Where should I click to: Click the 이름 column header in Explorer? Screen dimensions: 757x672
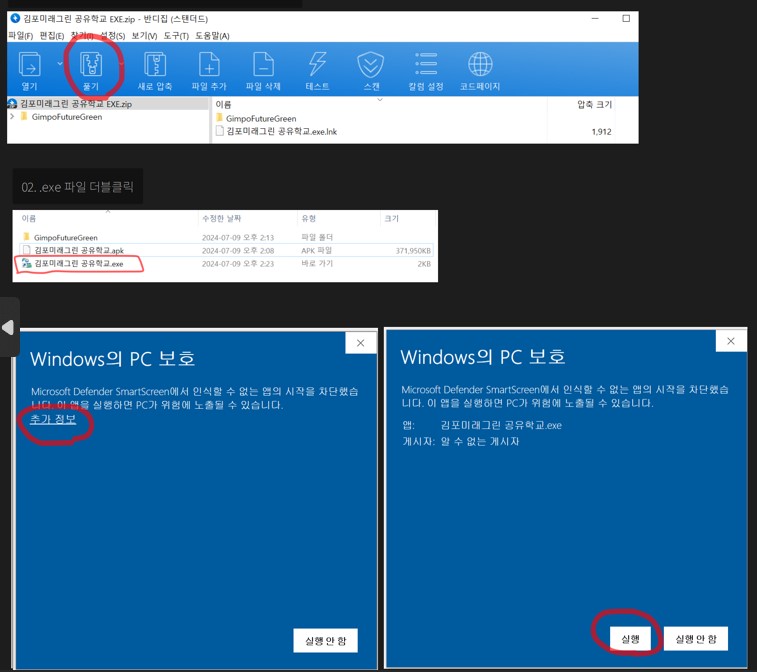point(28,218)
